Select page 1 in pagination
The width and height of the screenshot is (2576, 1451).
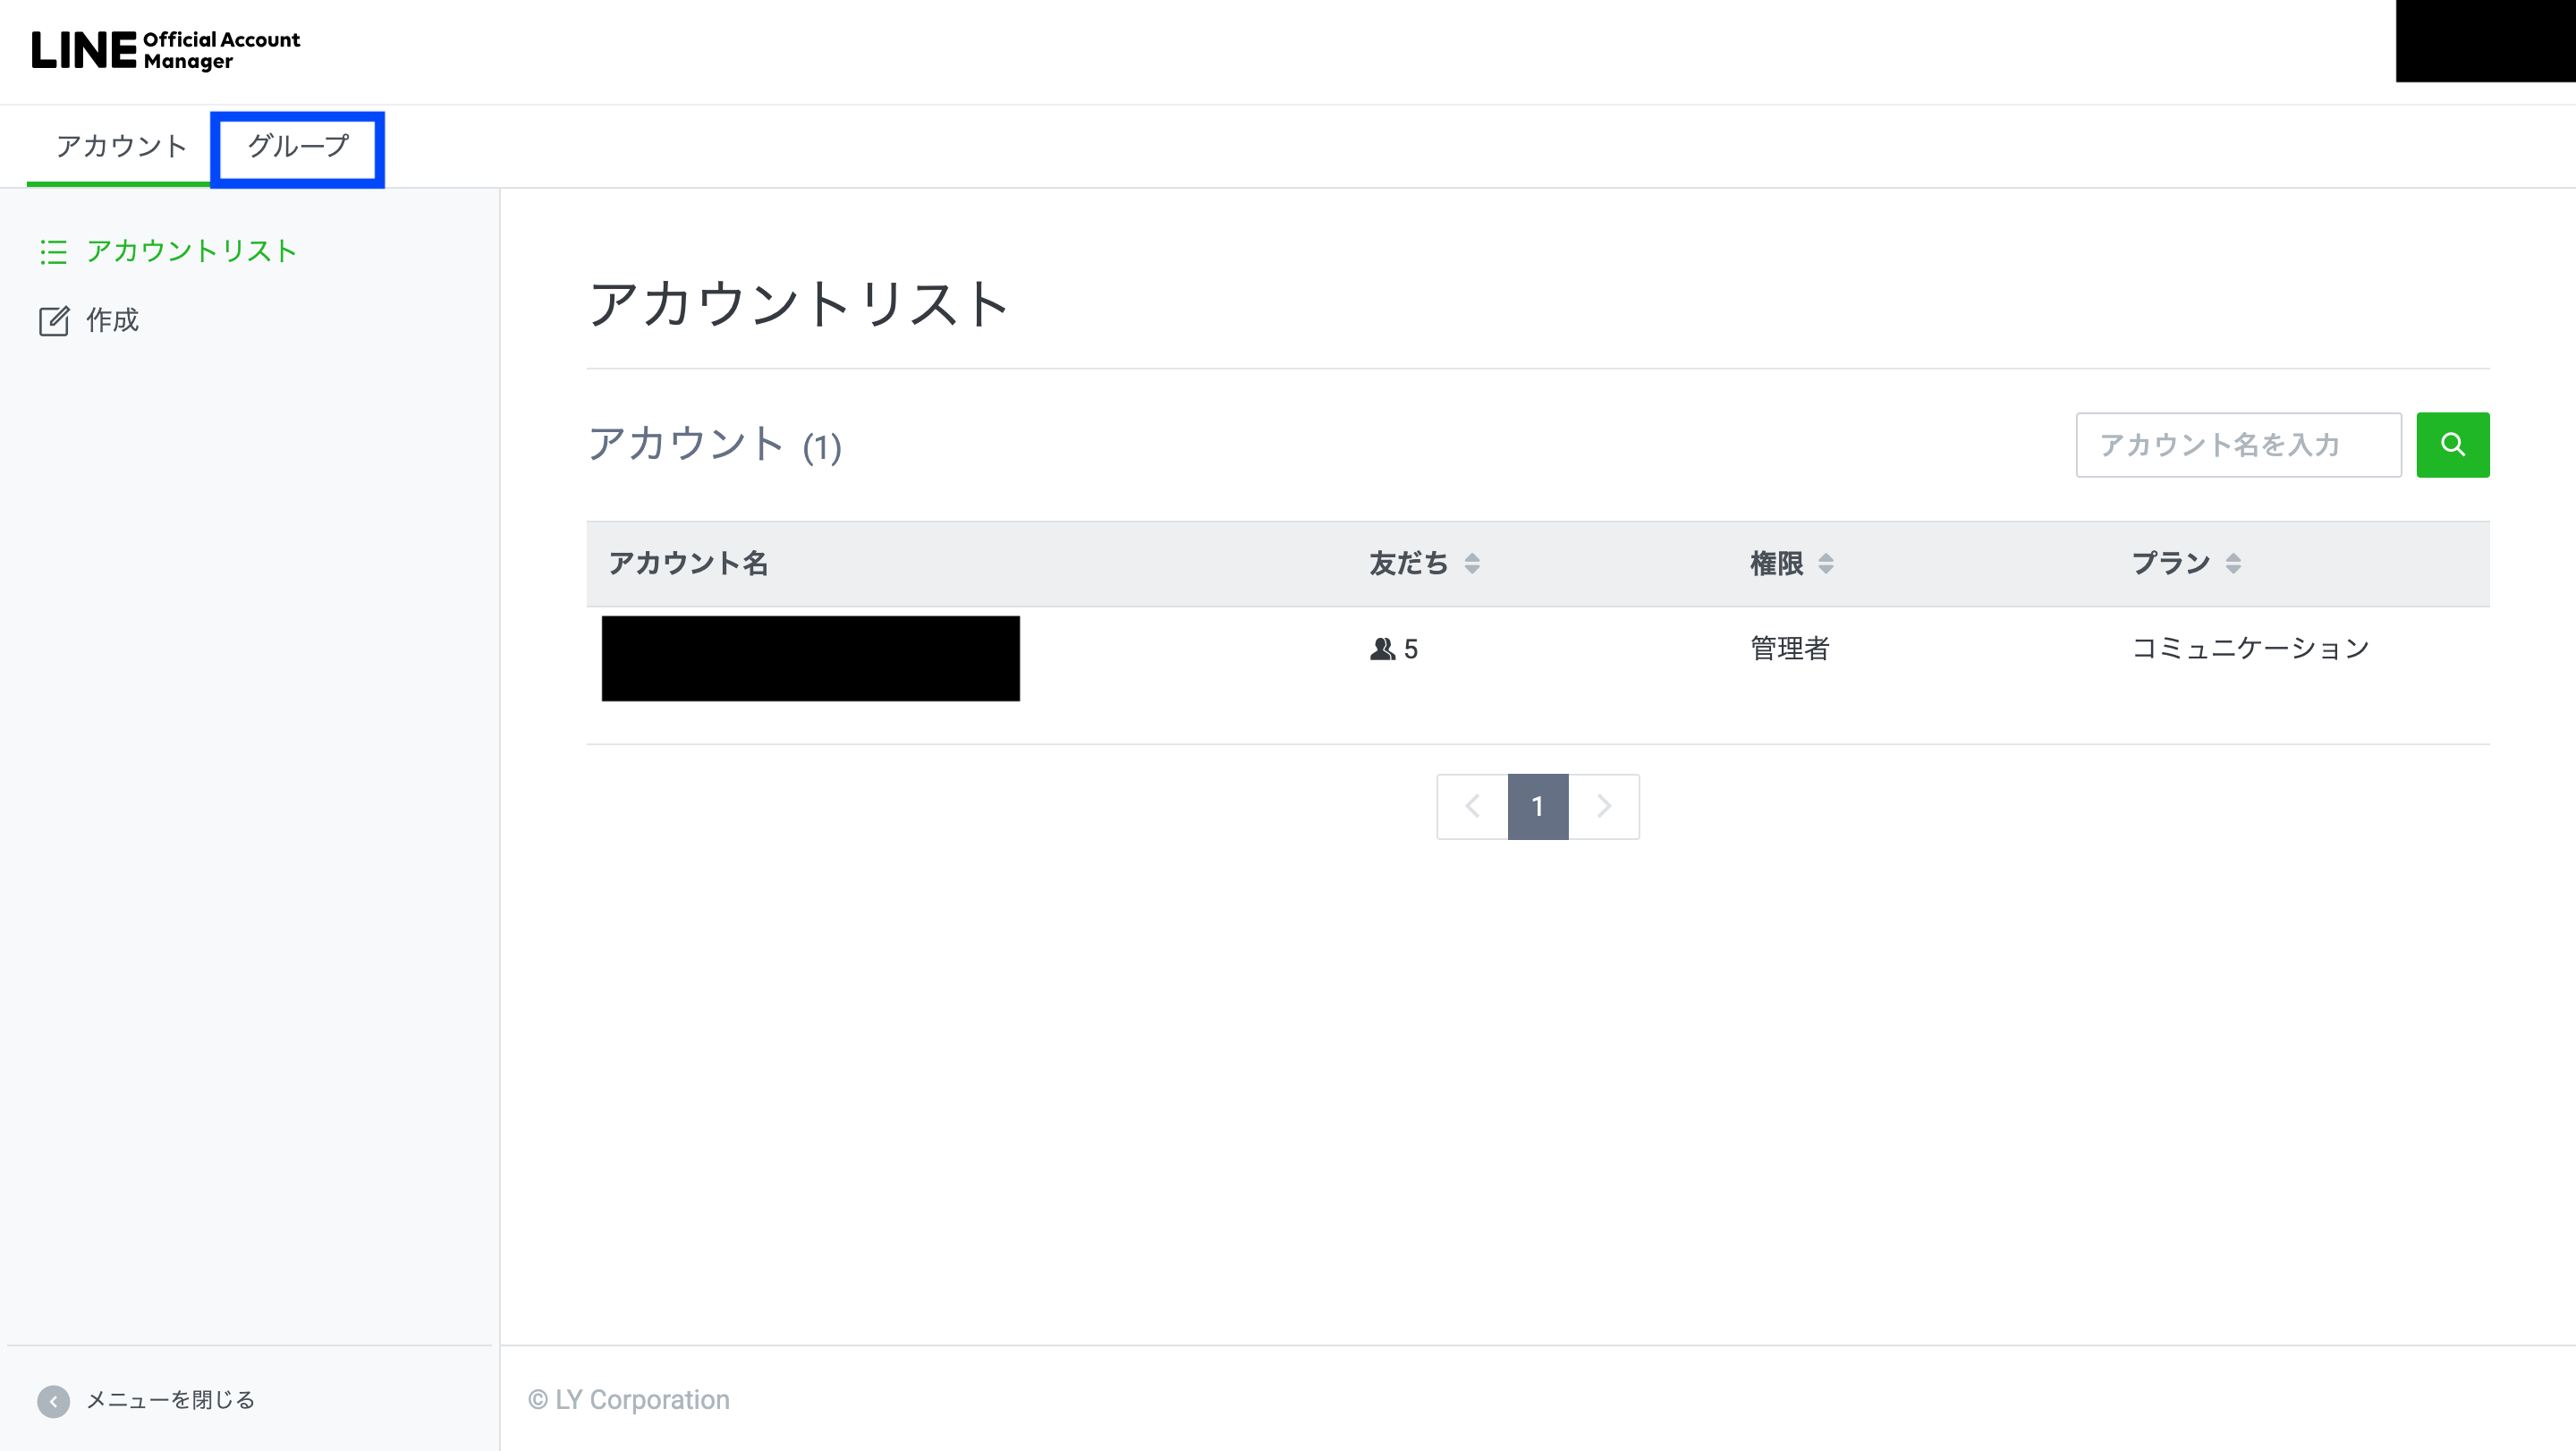[x=1538, y=806]
